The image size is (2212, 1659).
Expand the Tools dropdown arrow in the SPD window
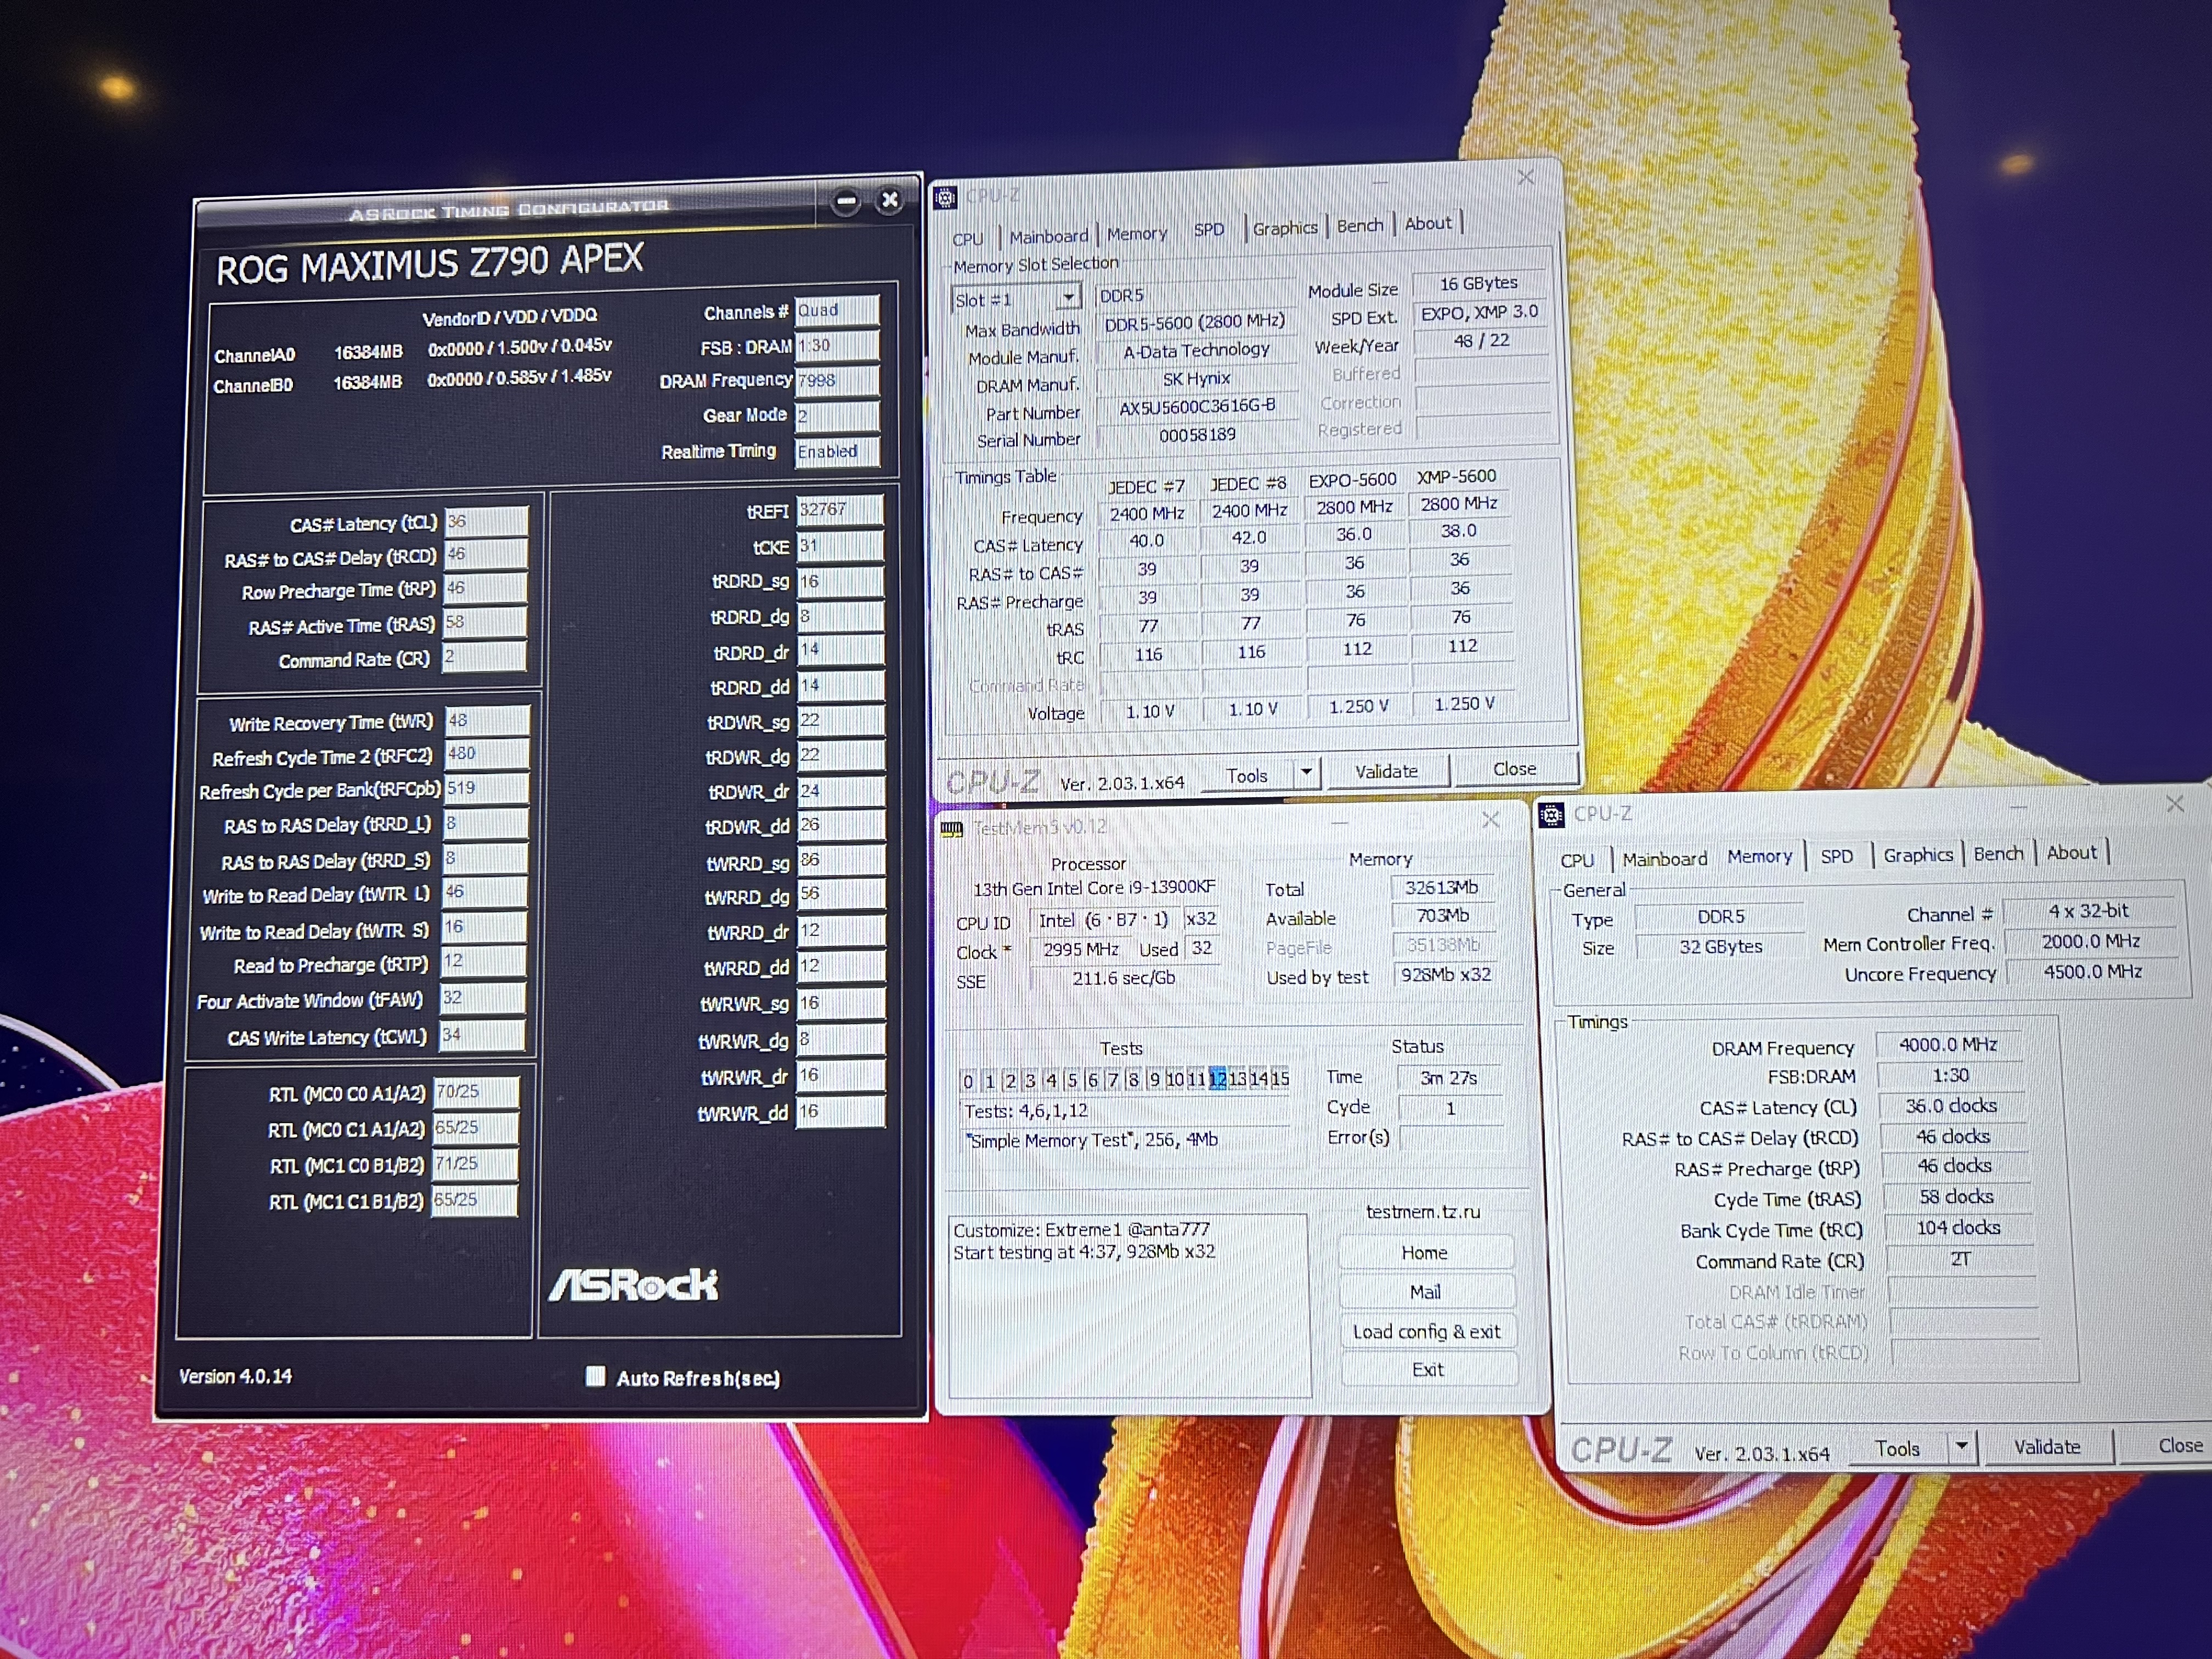[x=1306, y=773]
